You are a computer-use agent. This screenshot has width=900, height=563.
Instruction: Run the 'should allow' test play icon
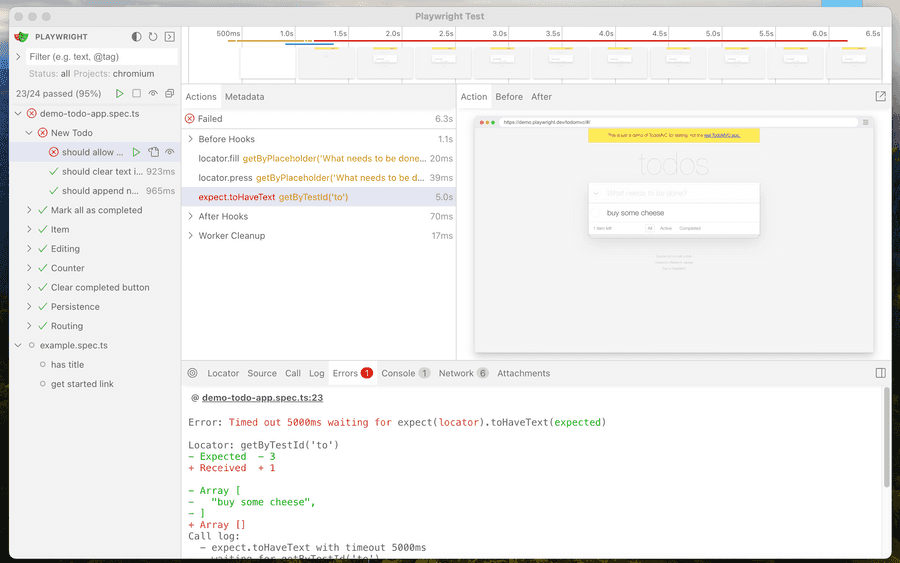coord(136,152)
